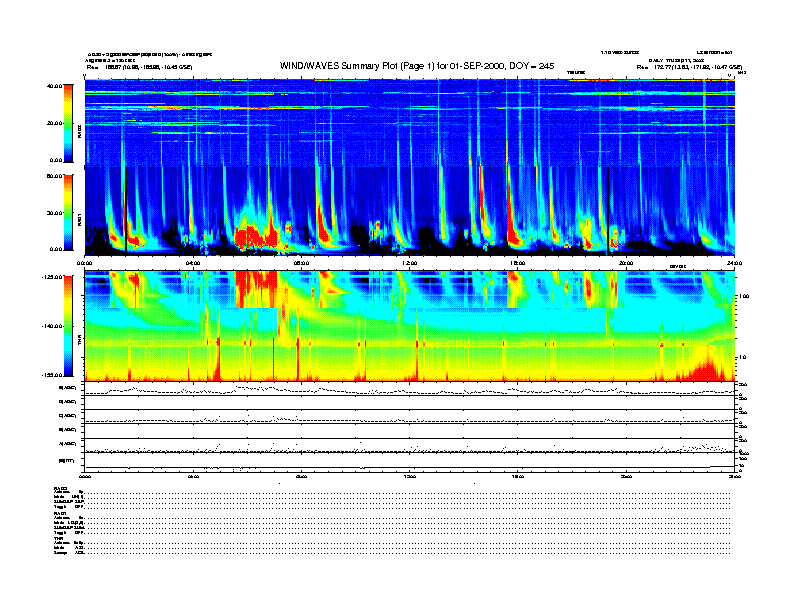Click the WIND/WAVES Summary Plot title
This screenshot has height=612, width=792.
[x=417, y=66]
